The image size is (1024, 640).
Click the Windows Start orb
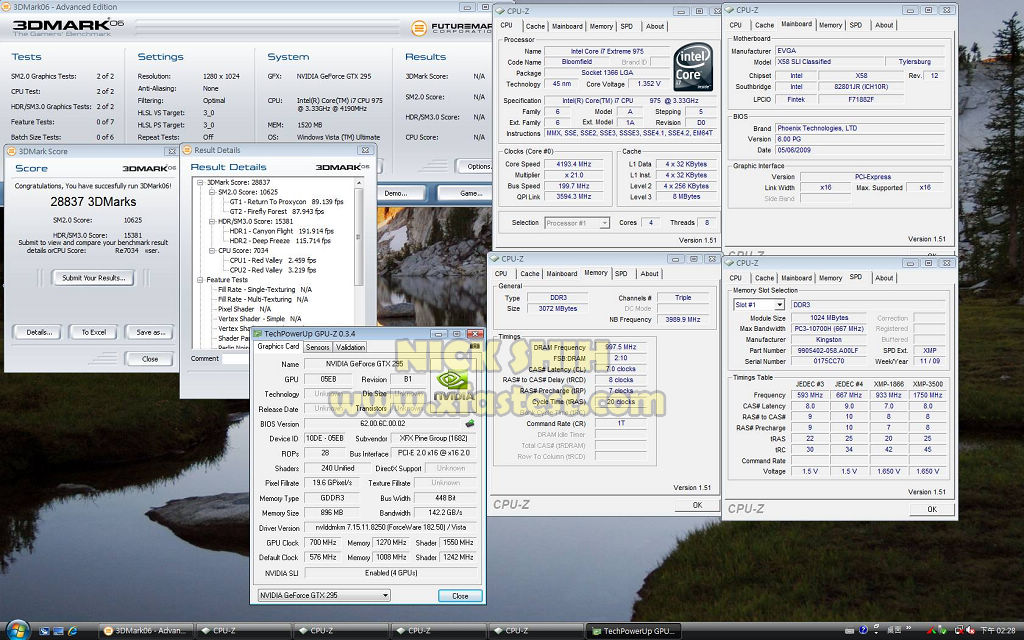[x=17, y=630]
